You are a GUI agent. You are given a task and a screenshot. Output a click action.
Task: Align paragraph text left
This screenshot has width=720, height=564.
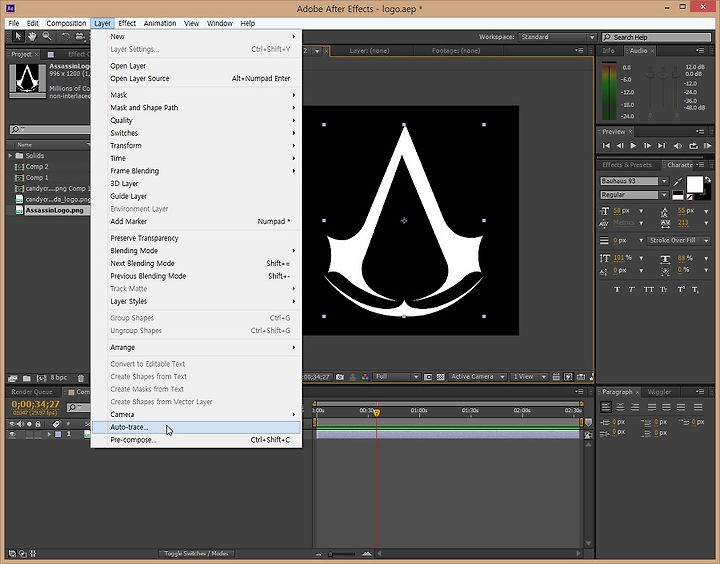point(606,407)
